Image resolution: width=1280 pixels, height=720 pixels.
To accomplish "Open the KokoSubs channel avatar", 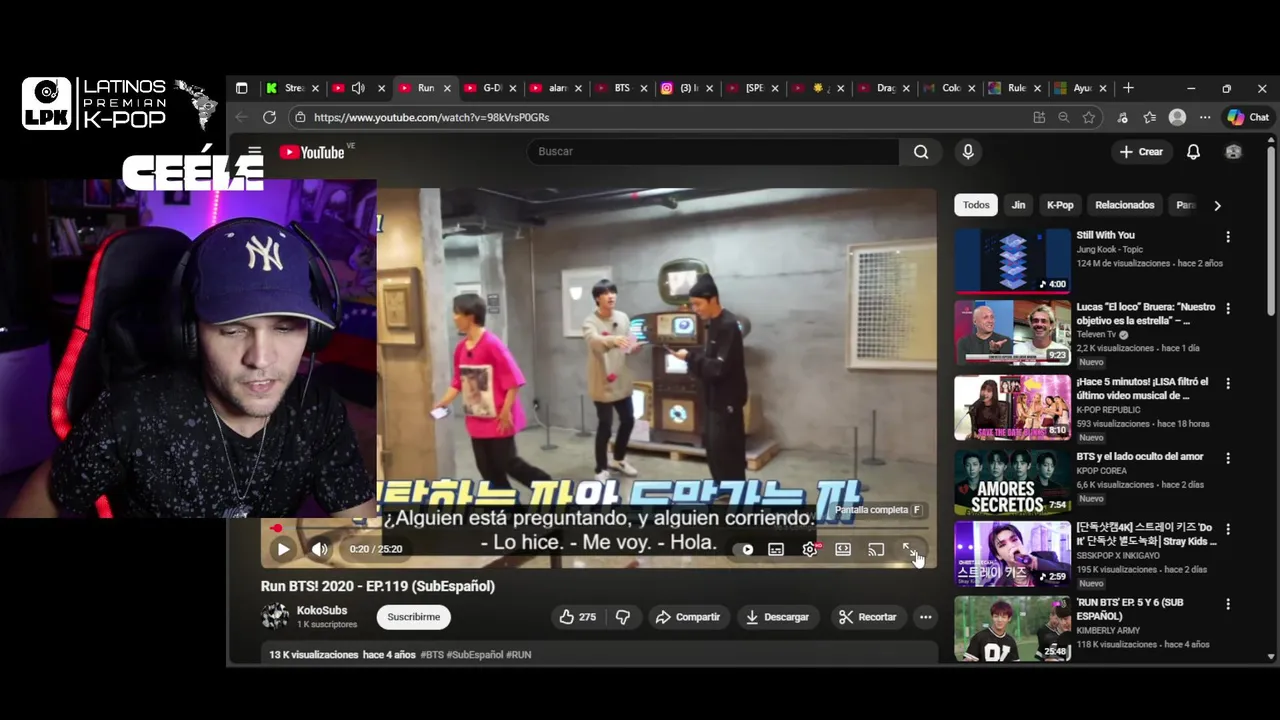I will (x=275, y=616).
